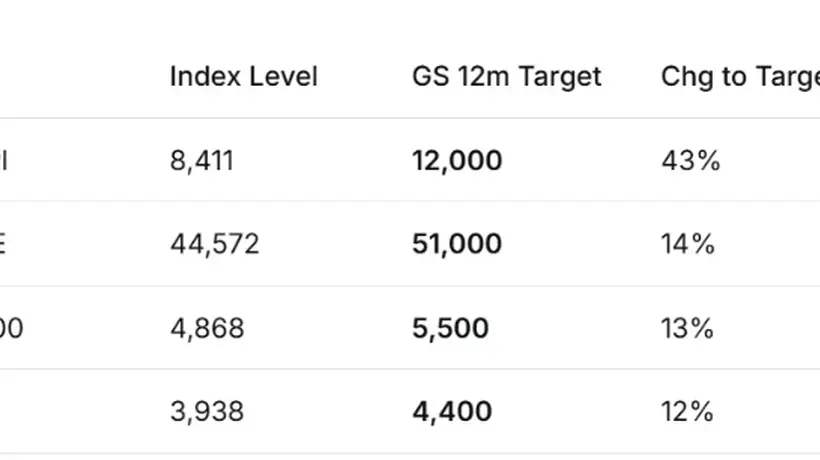Select the 4,400 target value
Image resolution: width=820 pixels, height=460 pixels.
click(452, 411)
